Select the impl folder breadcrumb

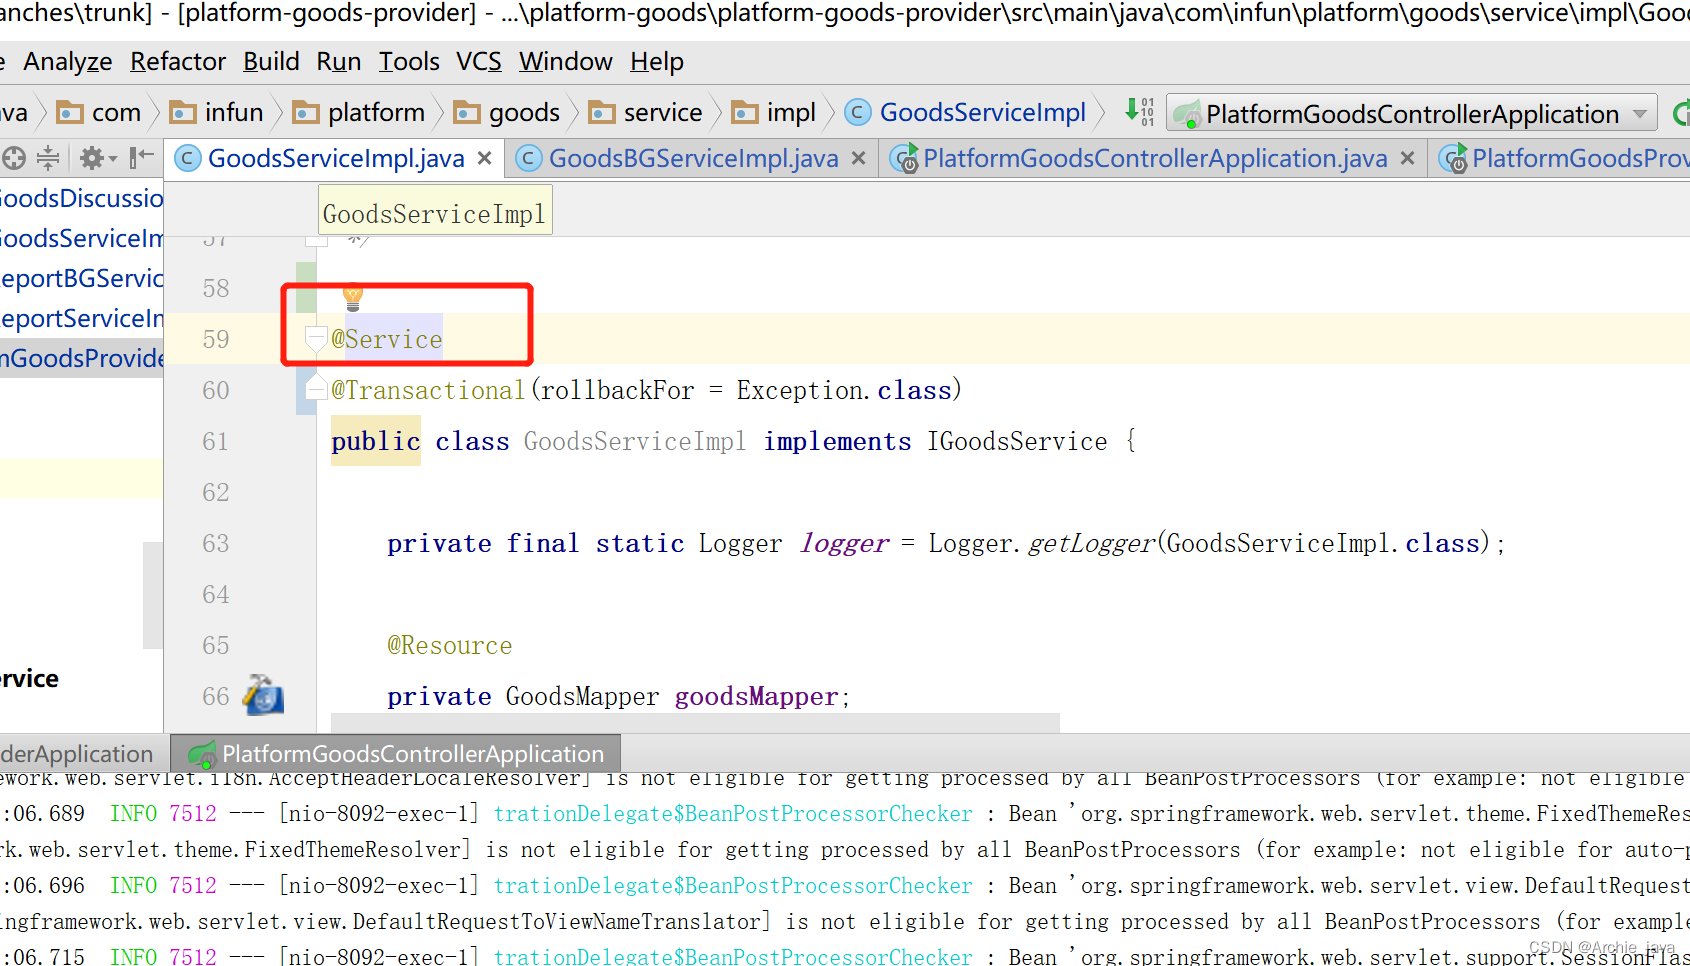(774, 113)
